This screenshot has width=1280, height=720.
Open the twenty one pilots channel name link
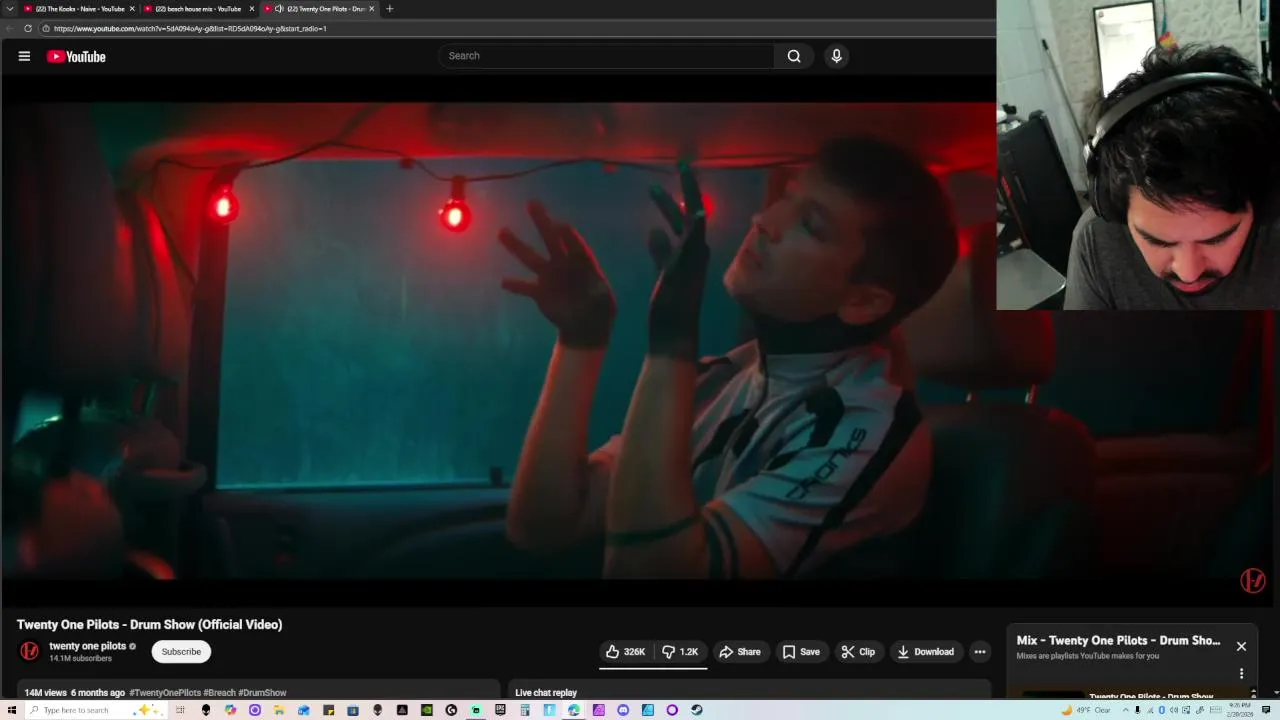click(88, 646)
